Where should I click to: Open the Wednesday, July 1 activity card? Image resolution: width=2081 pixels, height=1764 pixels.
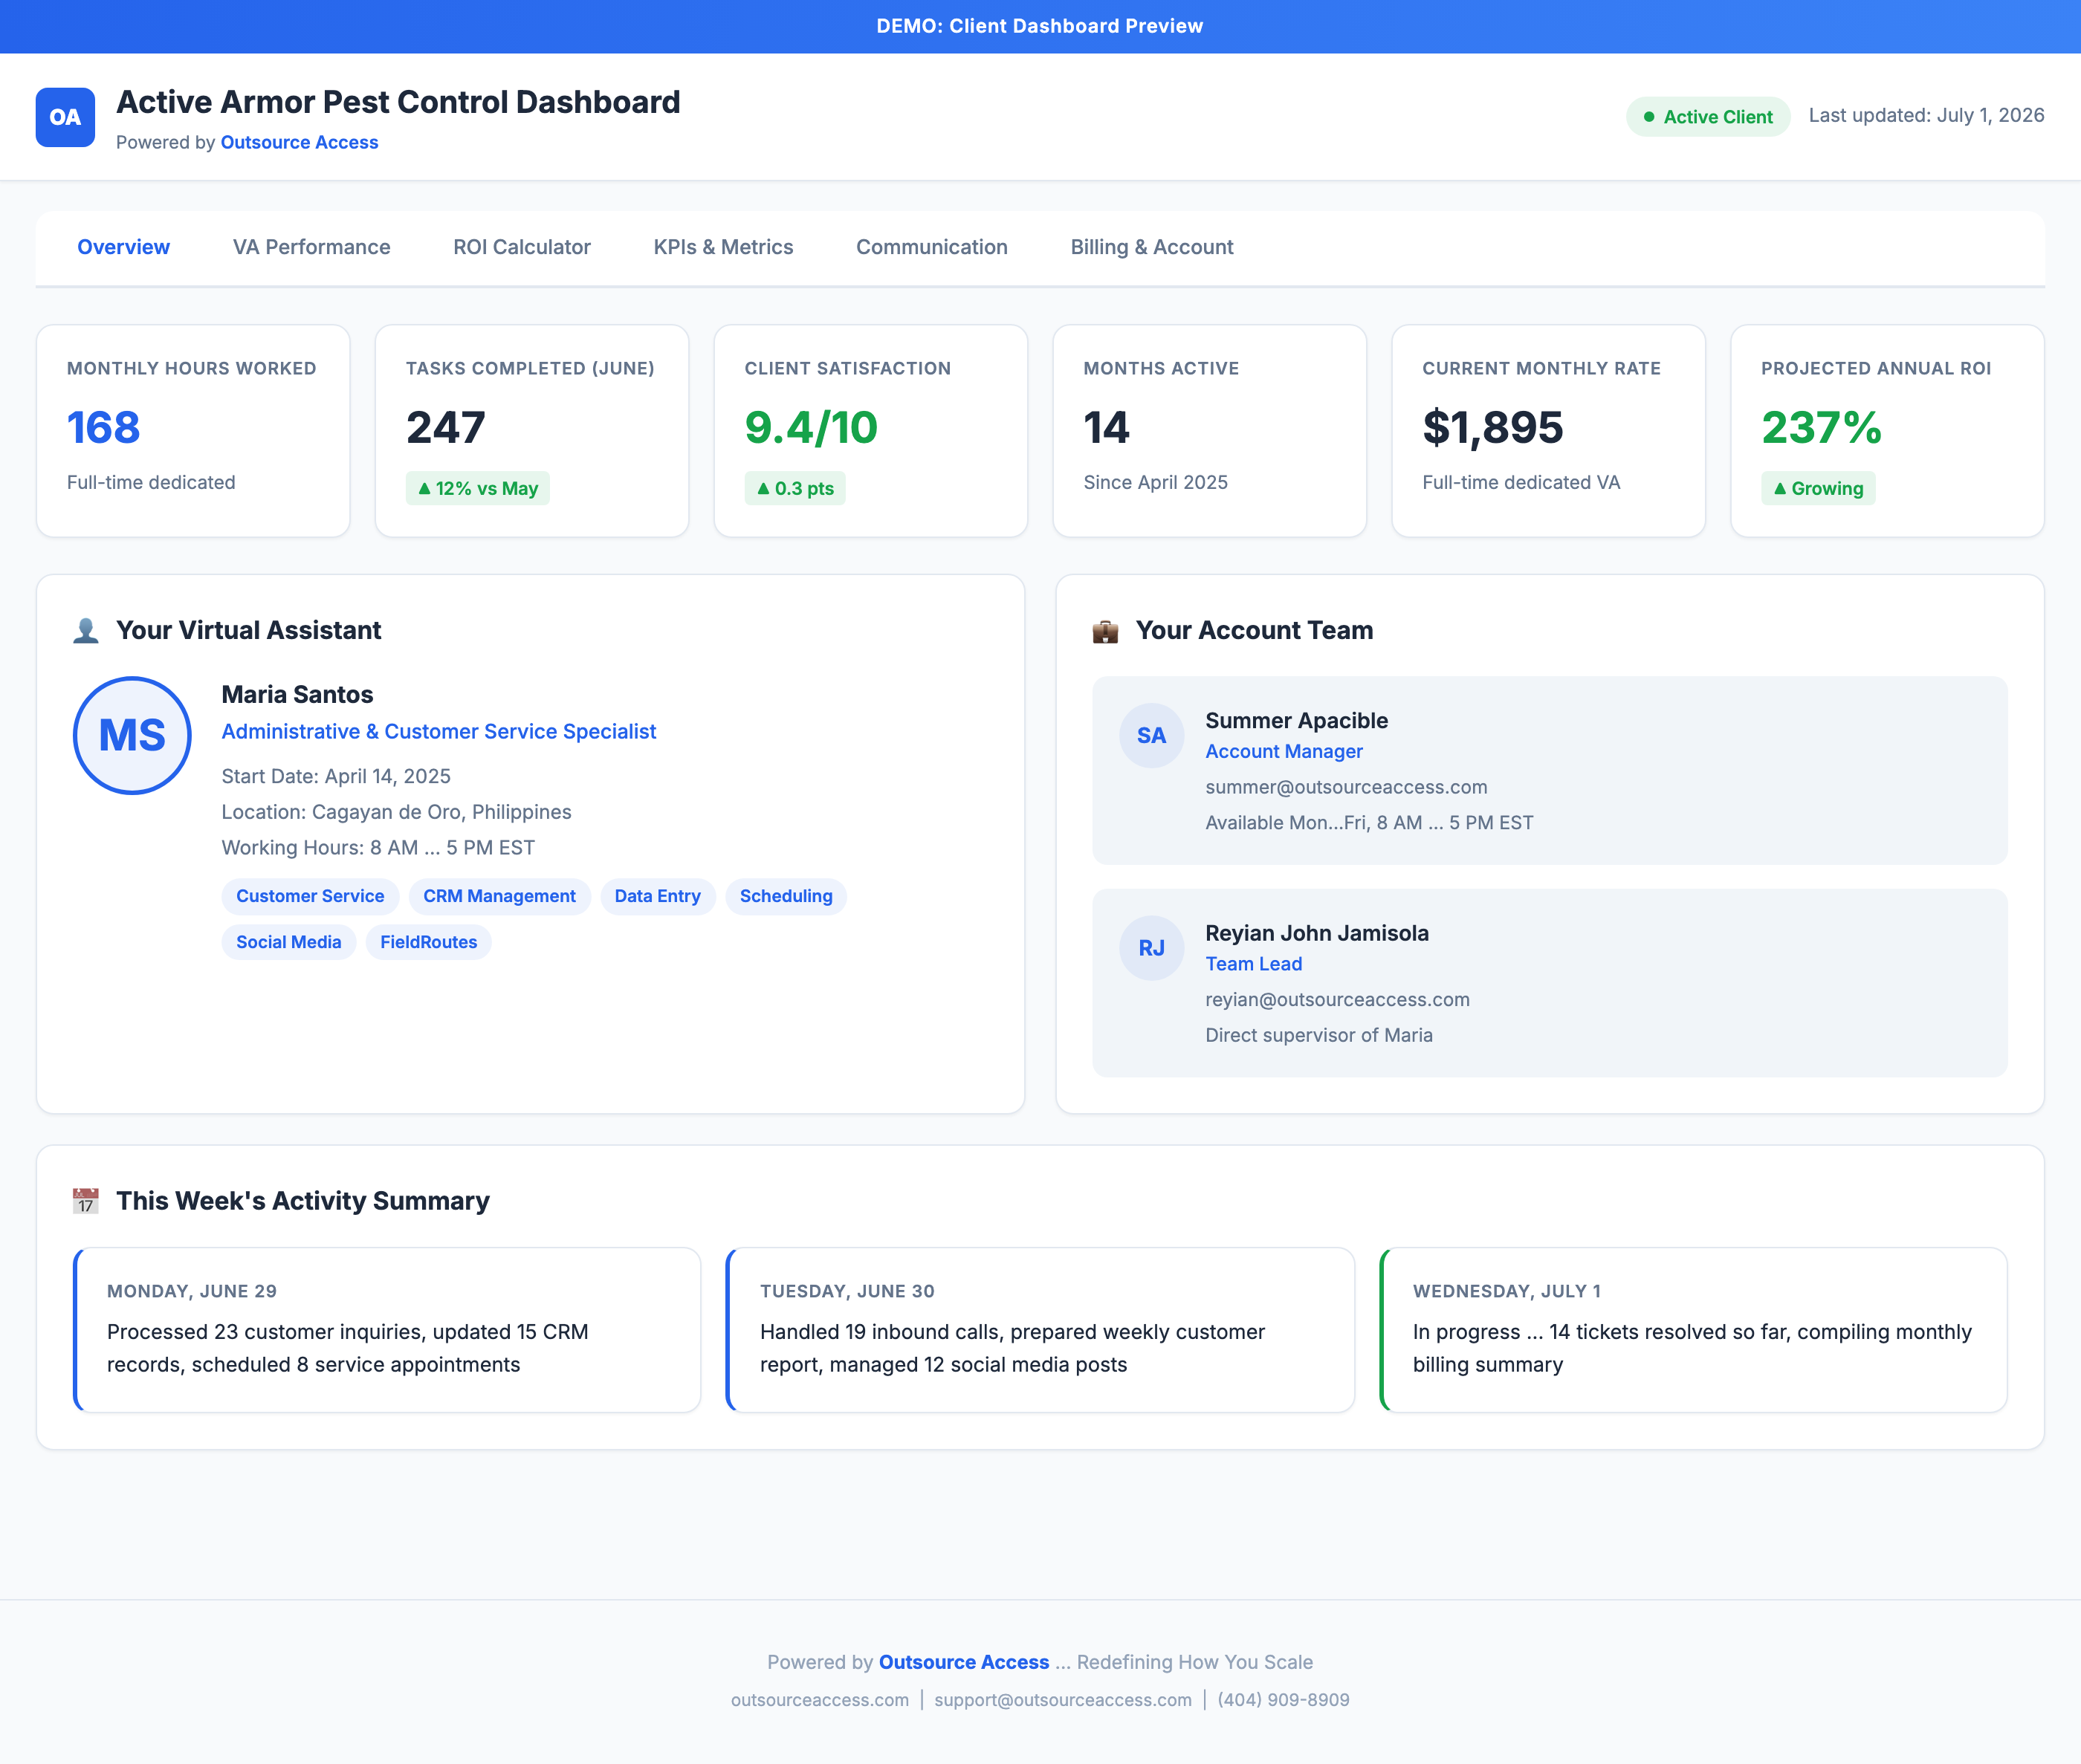tap(1693, 1330)
